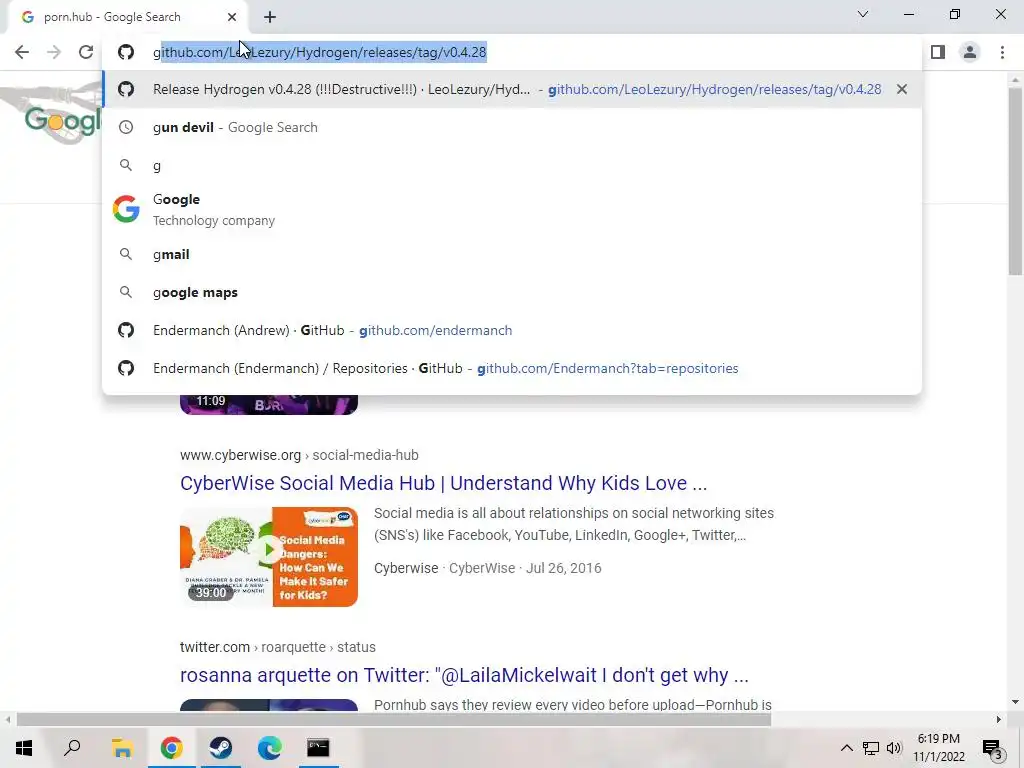Open the Command Prompt taskbar icon

click(x=318, y=748)
